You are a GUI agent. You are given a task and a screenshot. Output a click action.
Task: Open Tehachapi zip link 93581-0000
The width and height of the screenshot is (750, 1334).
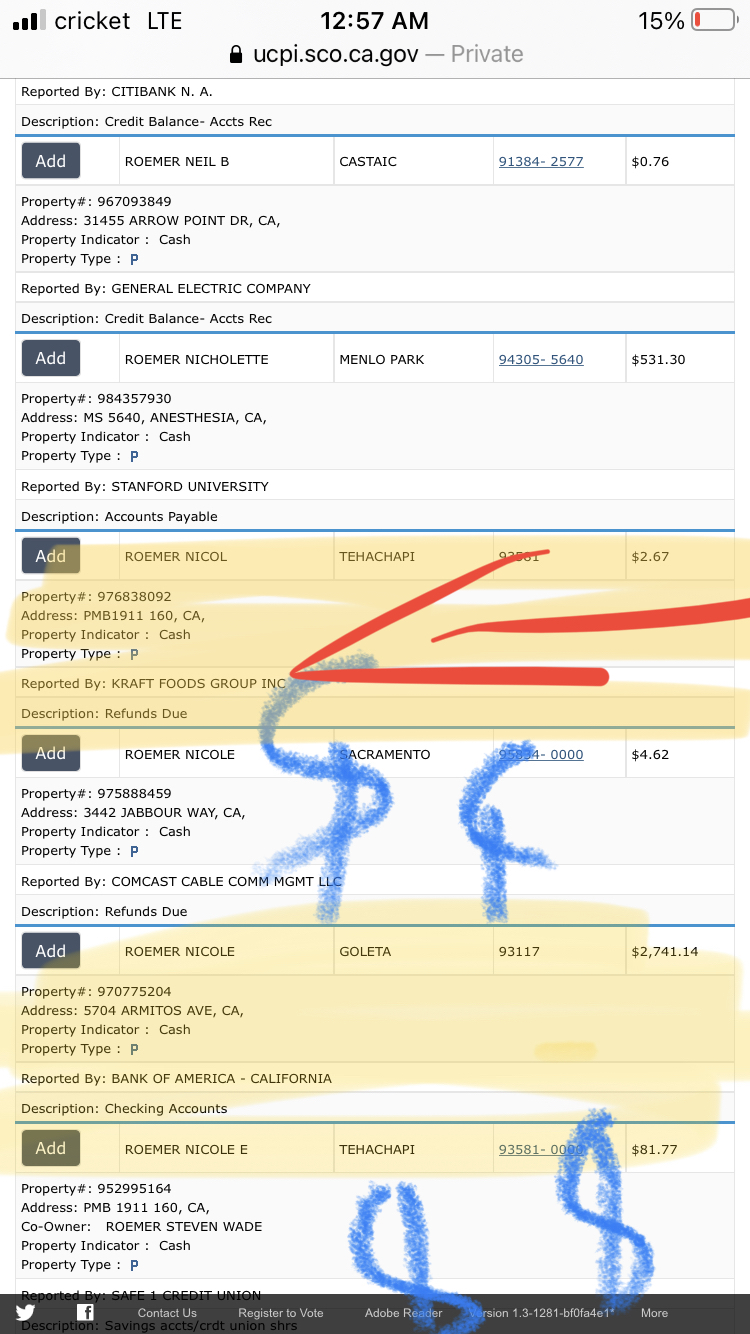[541, 1150]
